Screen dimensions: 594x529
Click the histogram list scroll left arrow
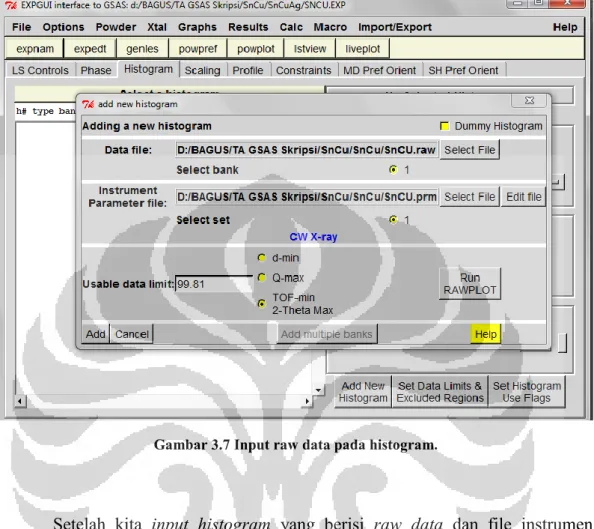pyautogui.click(x=20, y=401)
